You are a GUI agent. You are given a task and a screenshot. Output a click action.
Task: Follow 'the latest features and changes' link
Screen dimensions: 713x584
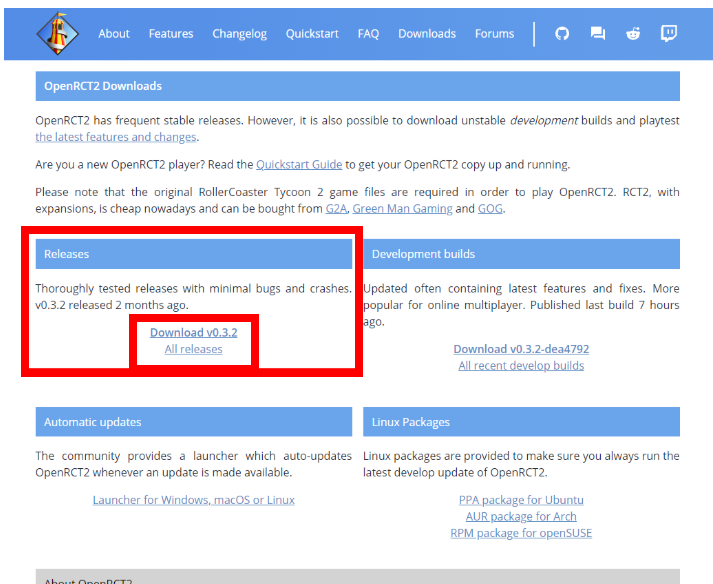116,137
